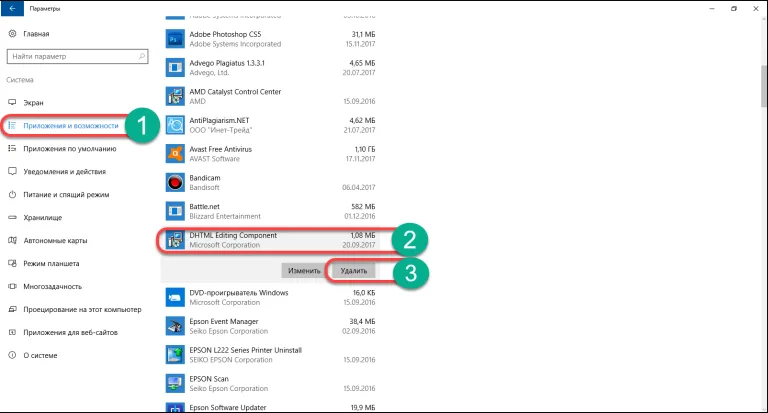Click the tablet icon beside Режим планшета
The width and height of the screenshot is (768, 413).
tap(12, 264)
